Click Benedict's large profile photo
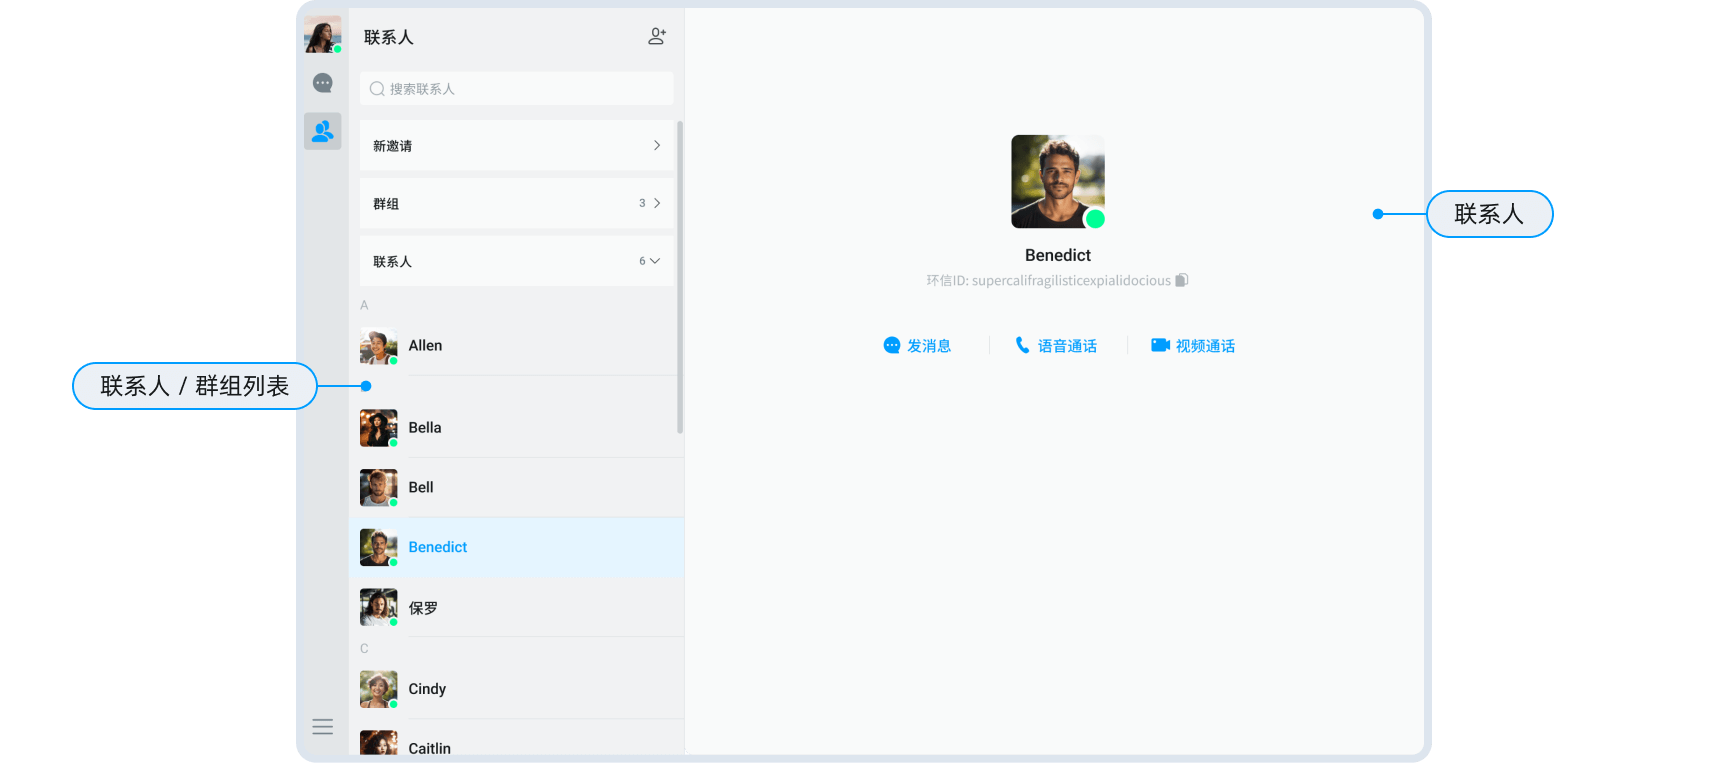 (1057, 181)
